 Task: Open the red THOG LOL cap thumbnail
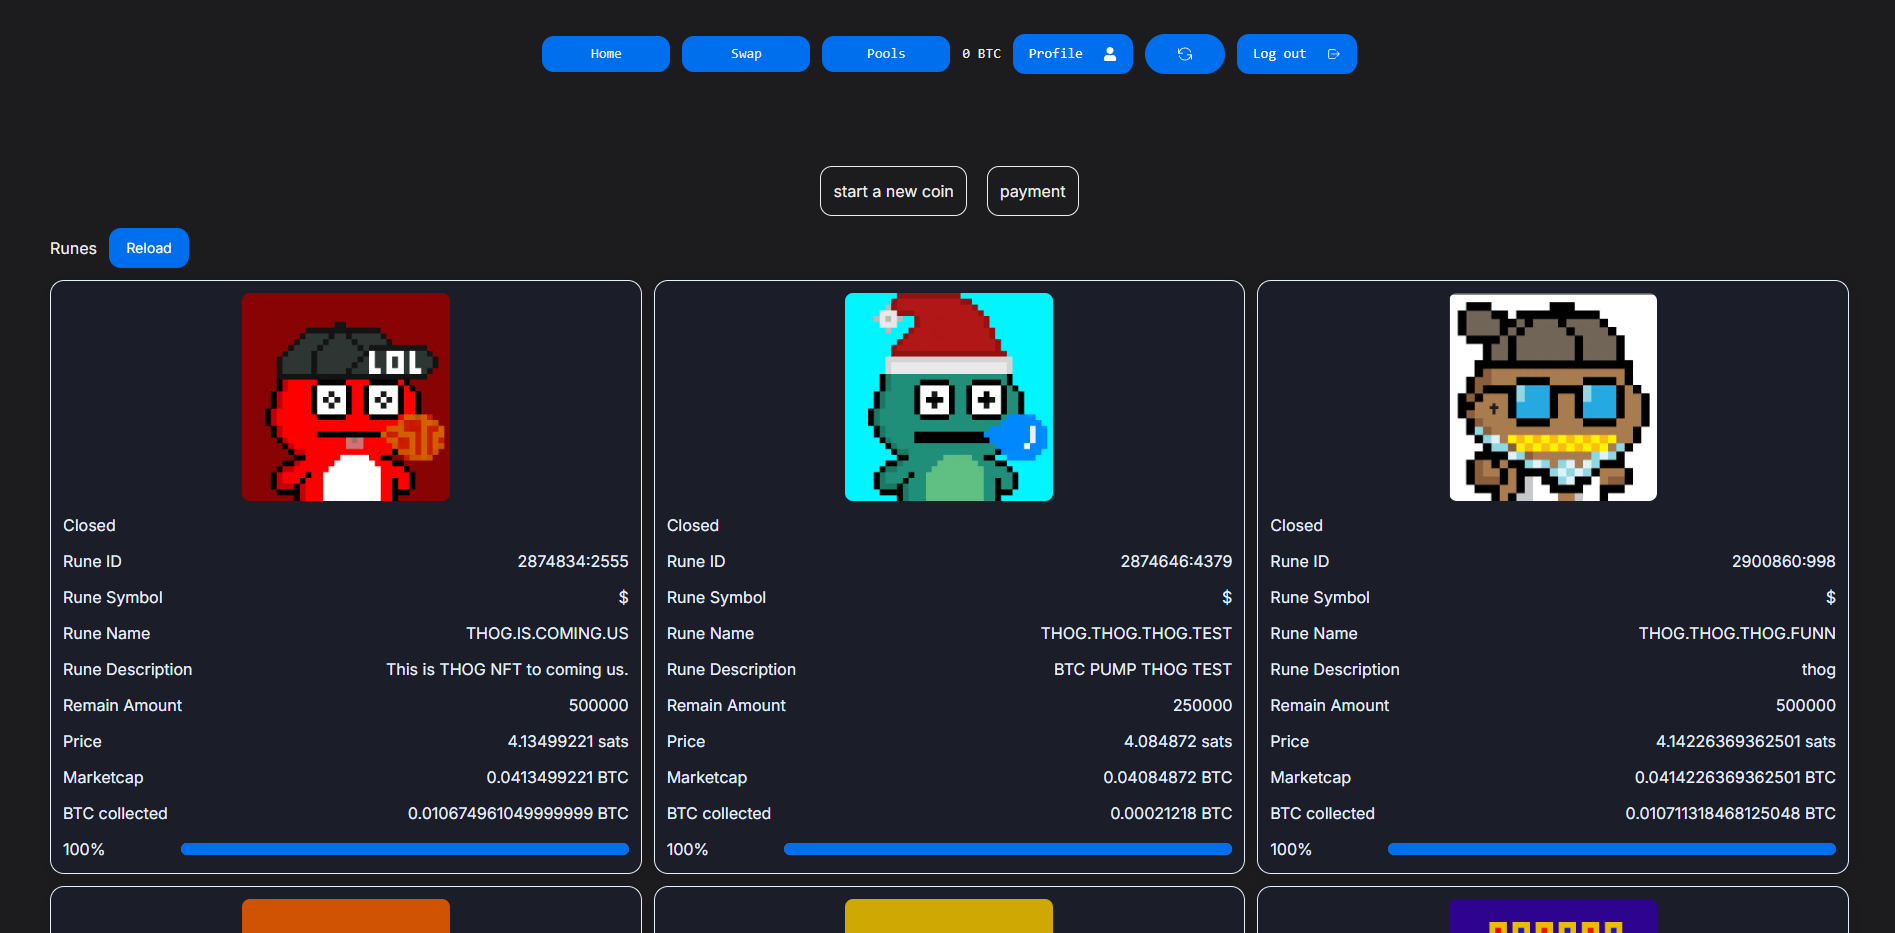(346, 397)
